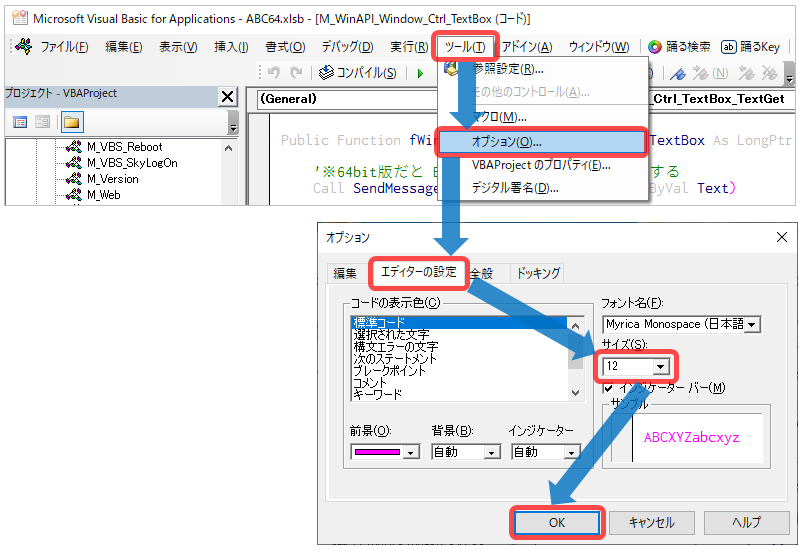Image resolution: width=802 pixels, height=553 pixels.
Task: Click the VBA icon left of ファイル menu
Action: click(x=23, y=47)
